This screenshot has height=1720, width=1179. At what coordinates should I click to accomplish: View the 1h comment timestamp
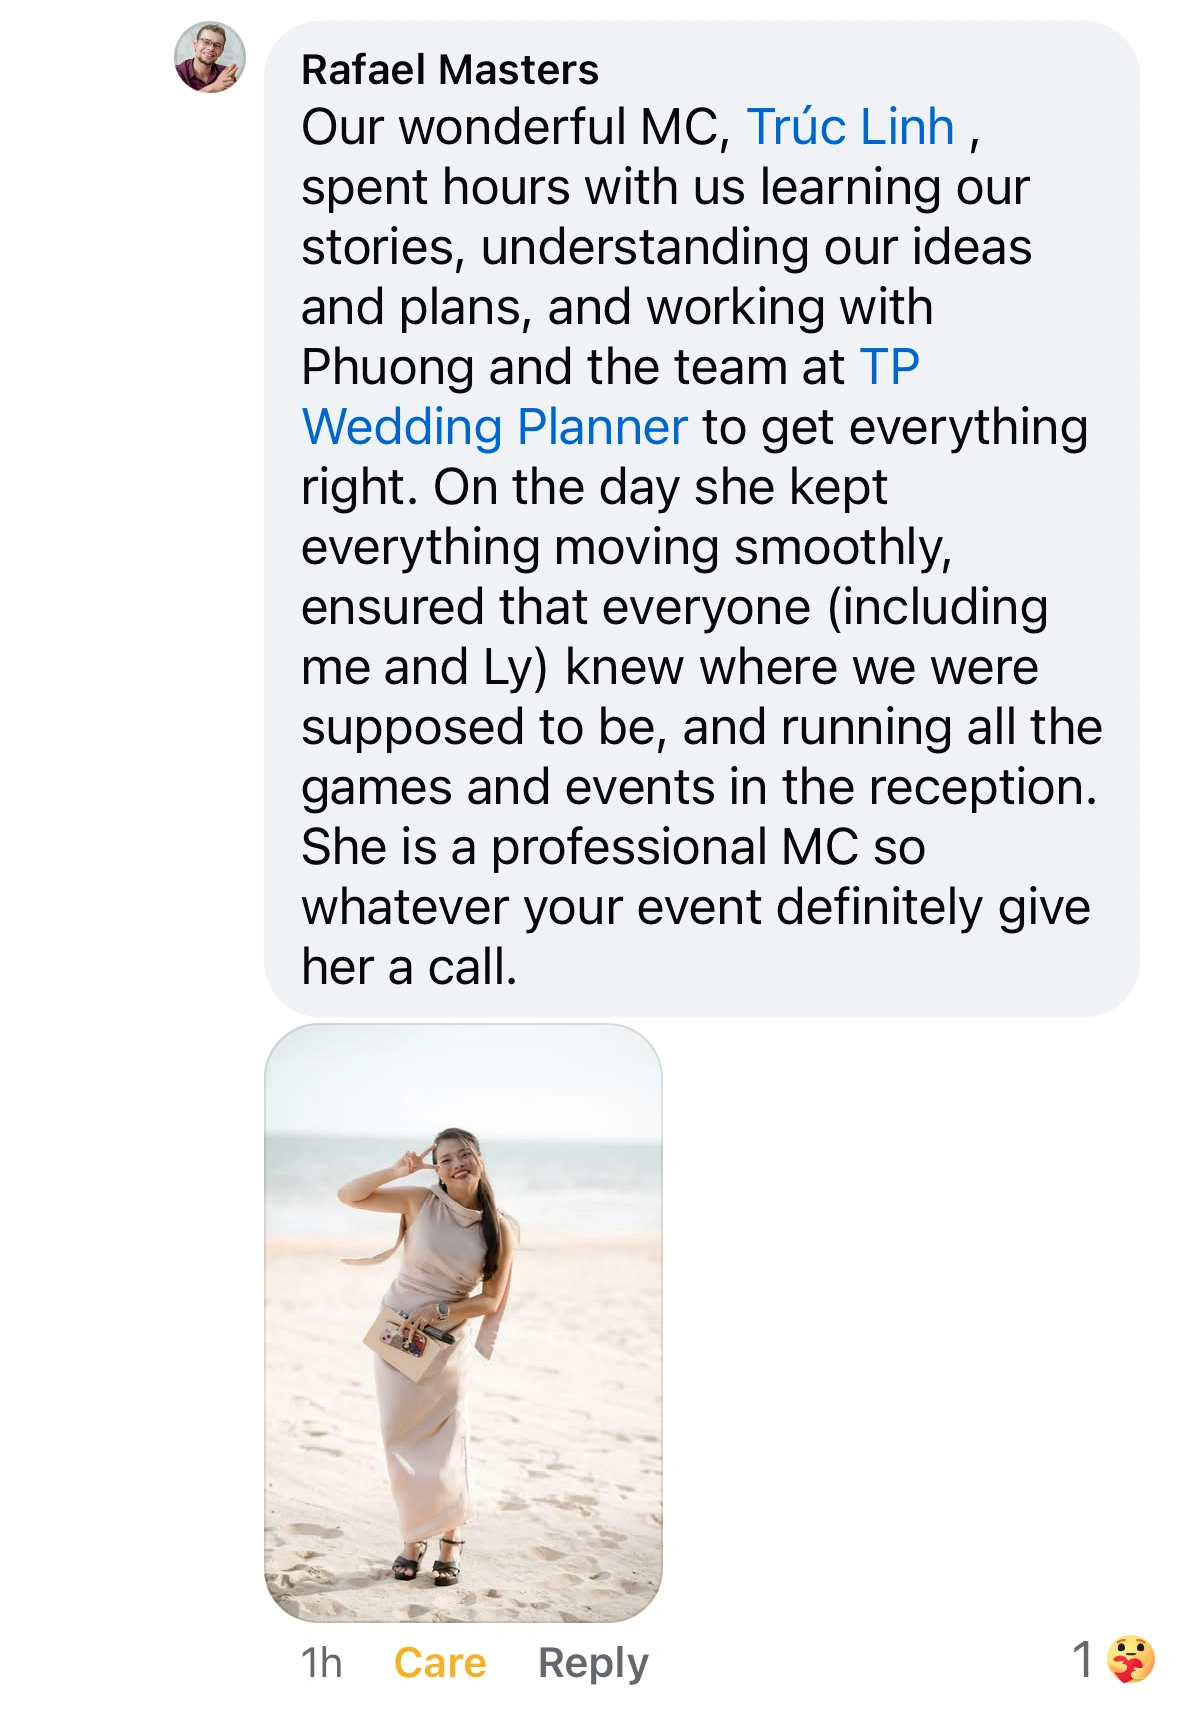pos(321,1663)
